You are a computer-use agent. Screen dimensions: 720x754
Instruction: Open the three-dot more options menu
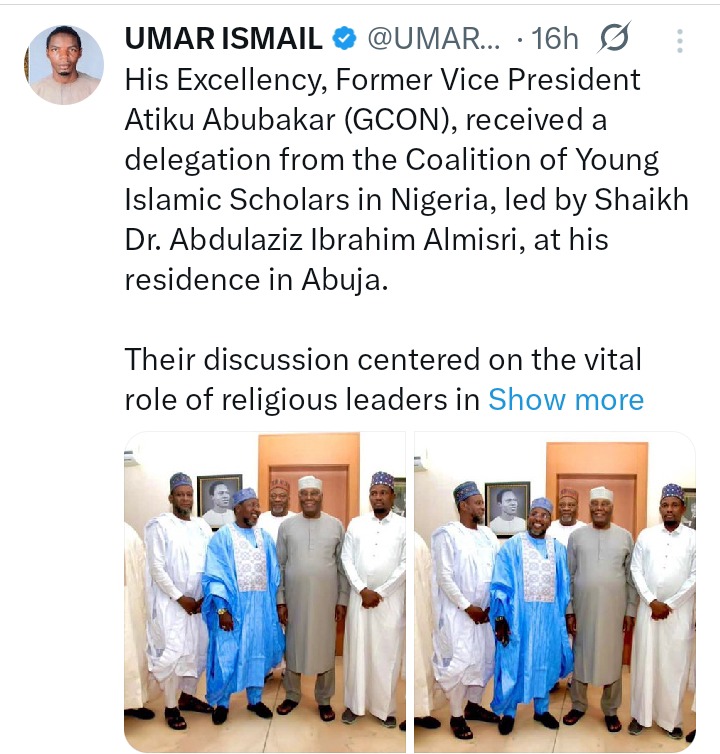tap(680, 41)
